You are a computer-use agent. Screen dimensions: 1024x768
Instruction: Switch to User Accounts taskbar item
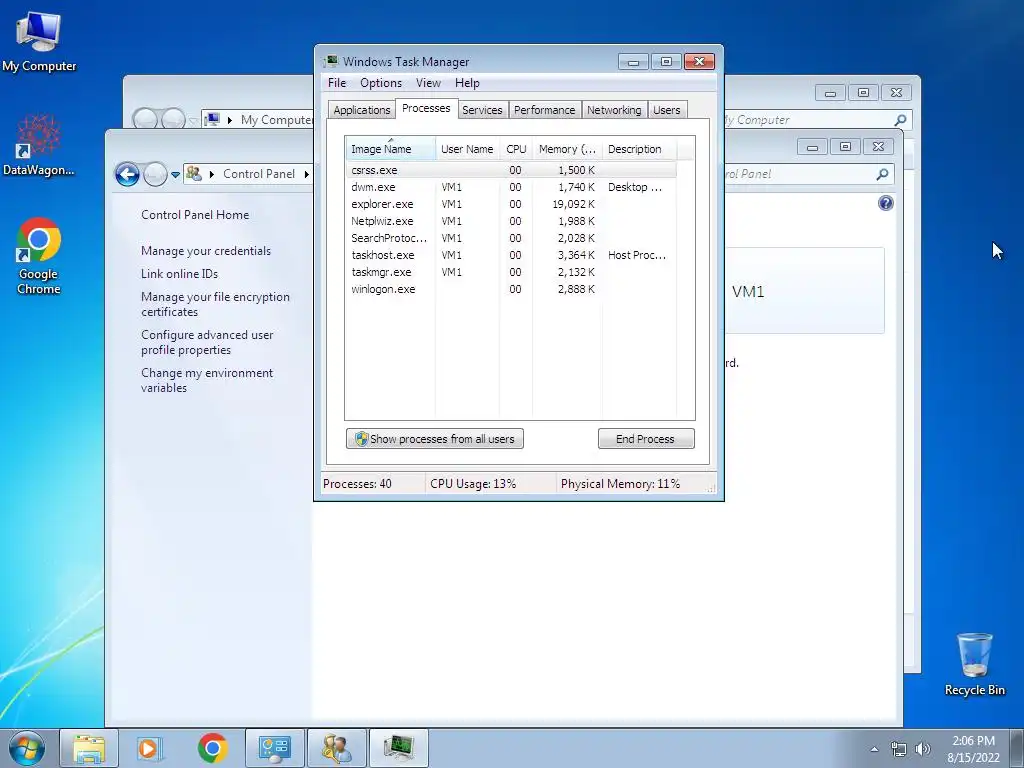pos(336,748)
